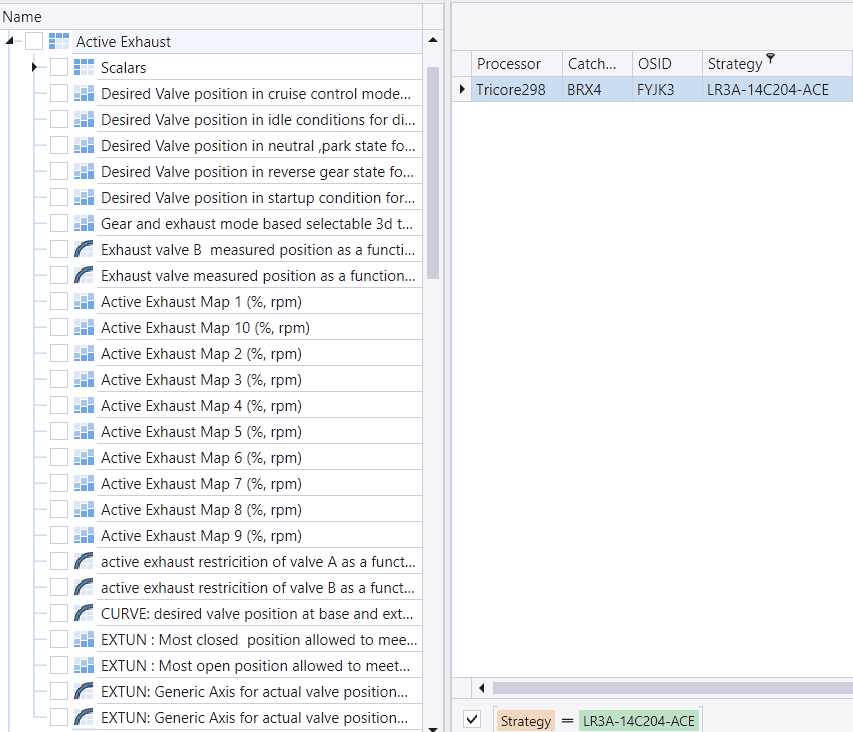This screenshot has width=853, height=732.
Task: Click the filter icon on Strategy column
Action: tap(770, 58)
